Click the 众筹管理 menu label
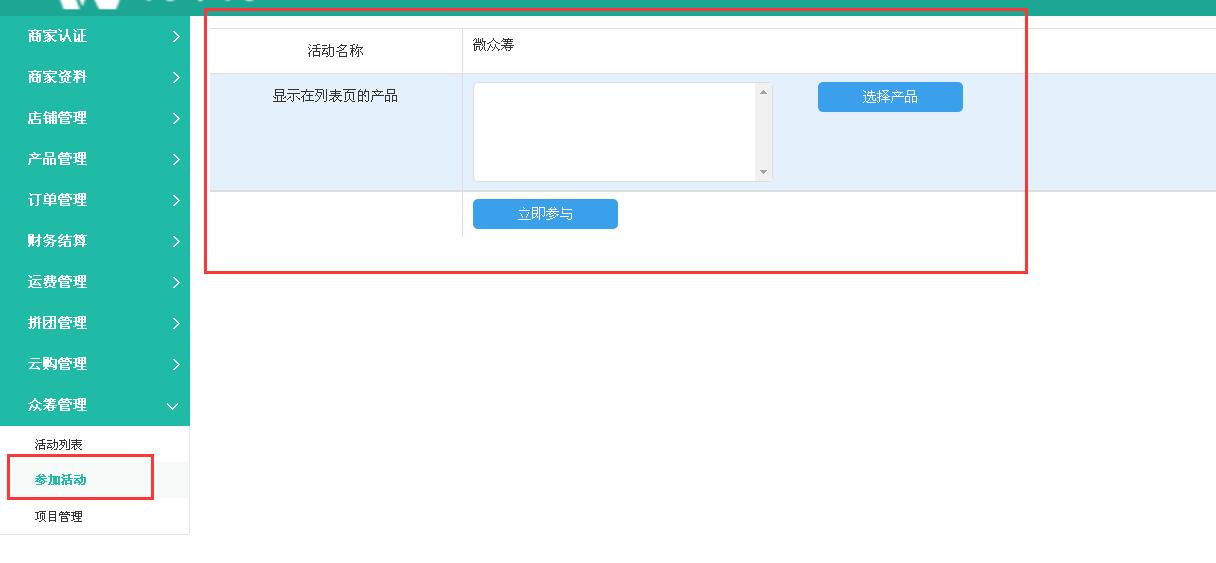Screen dimensions: 1216x563 [58, 405]
